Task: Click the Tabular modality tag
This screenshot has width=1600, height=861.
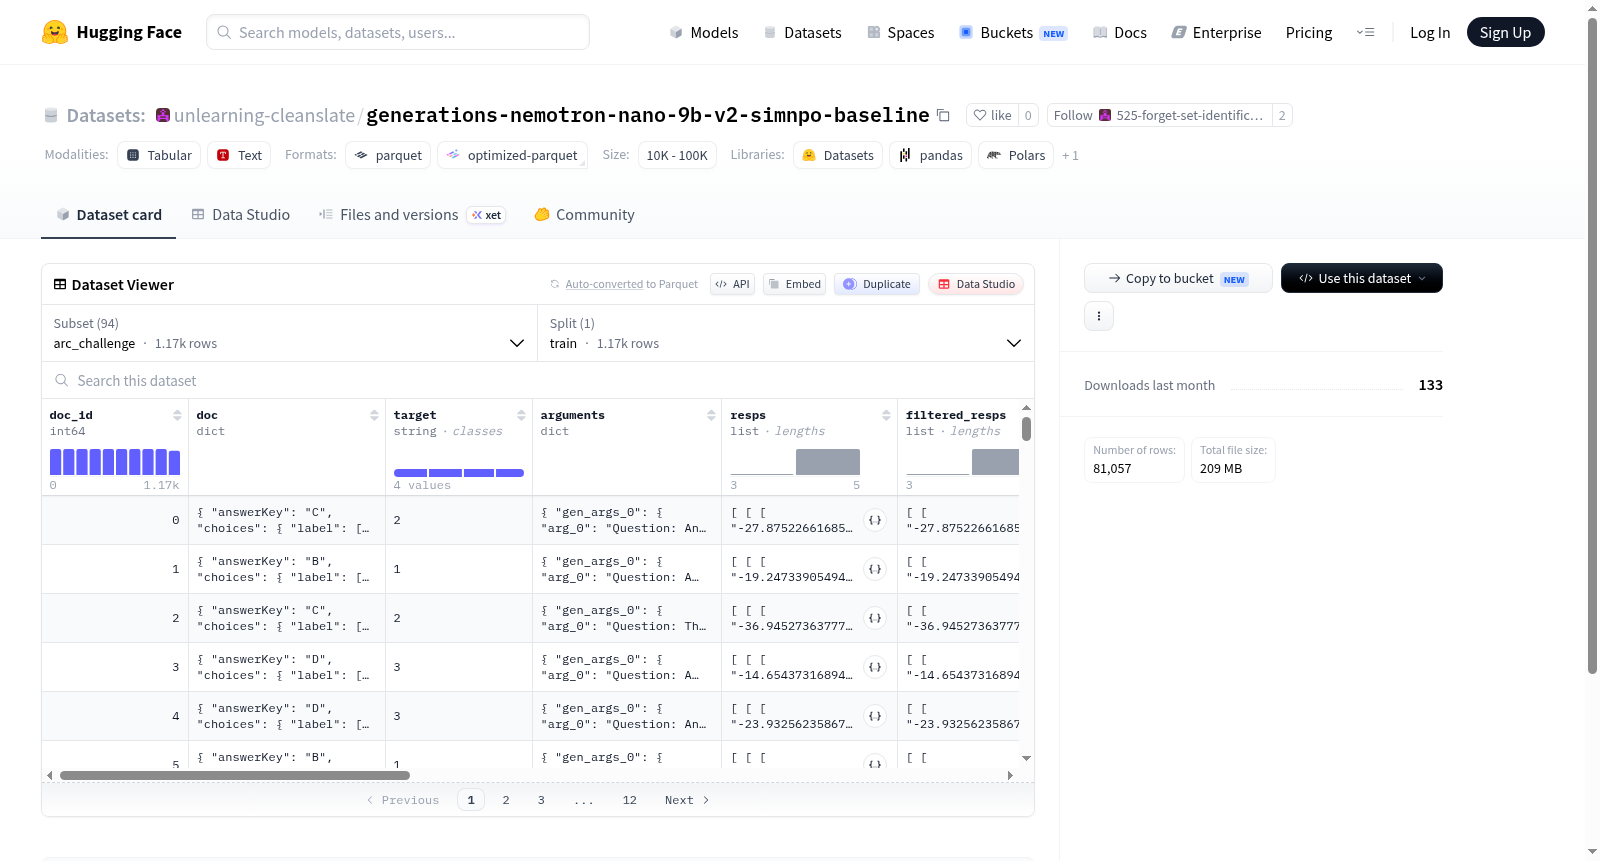Action: click(x=159, y=155)
